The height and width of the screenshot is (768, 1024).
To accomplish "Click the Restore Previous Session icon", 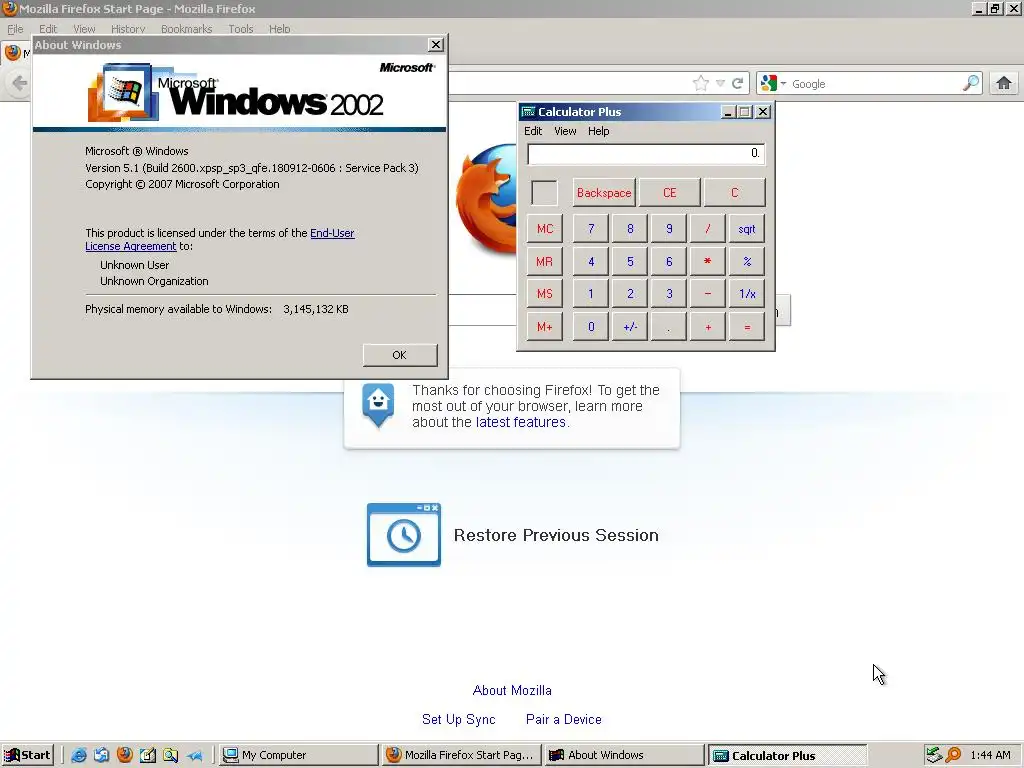I will point(404,535).
